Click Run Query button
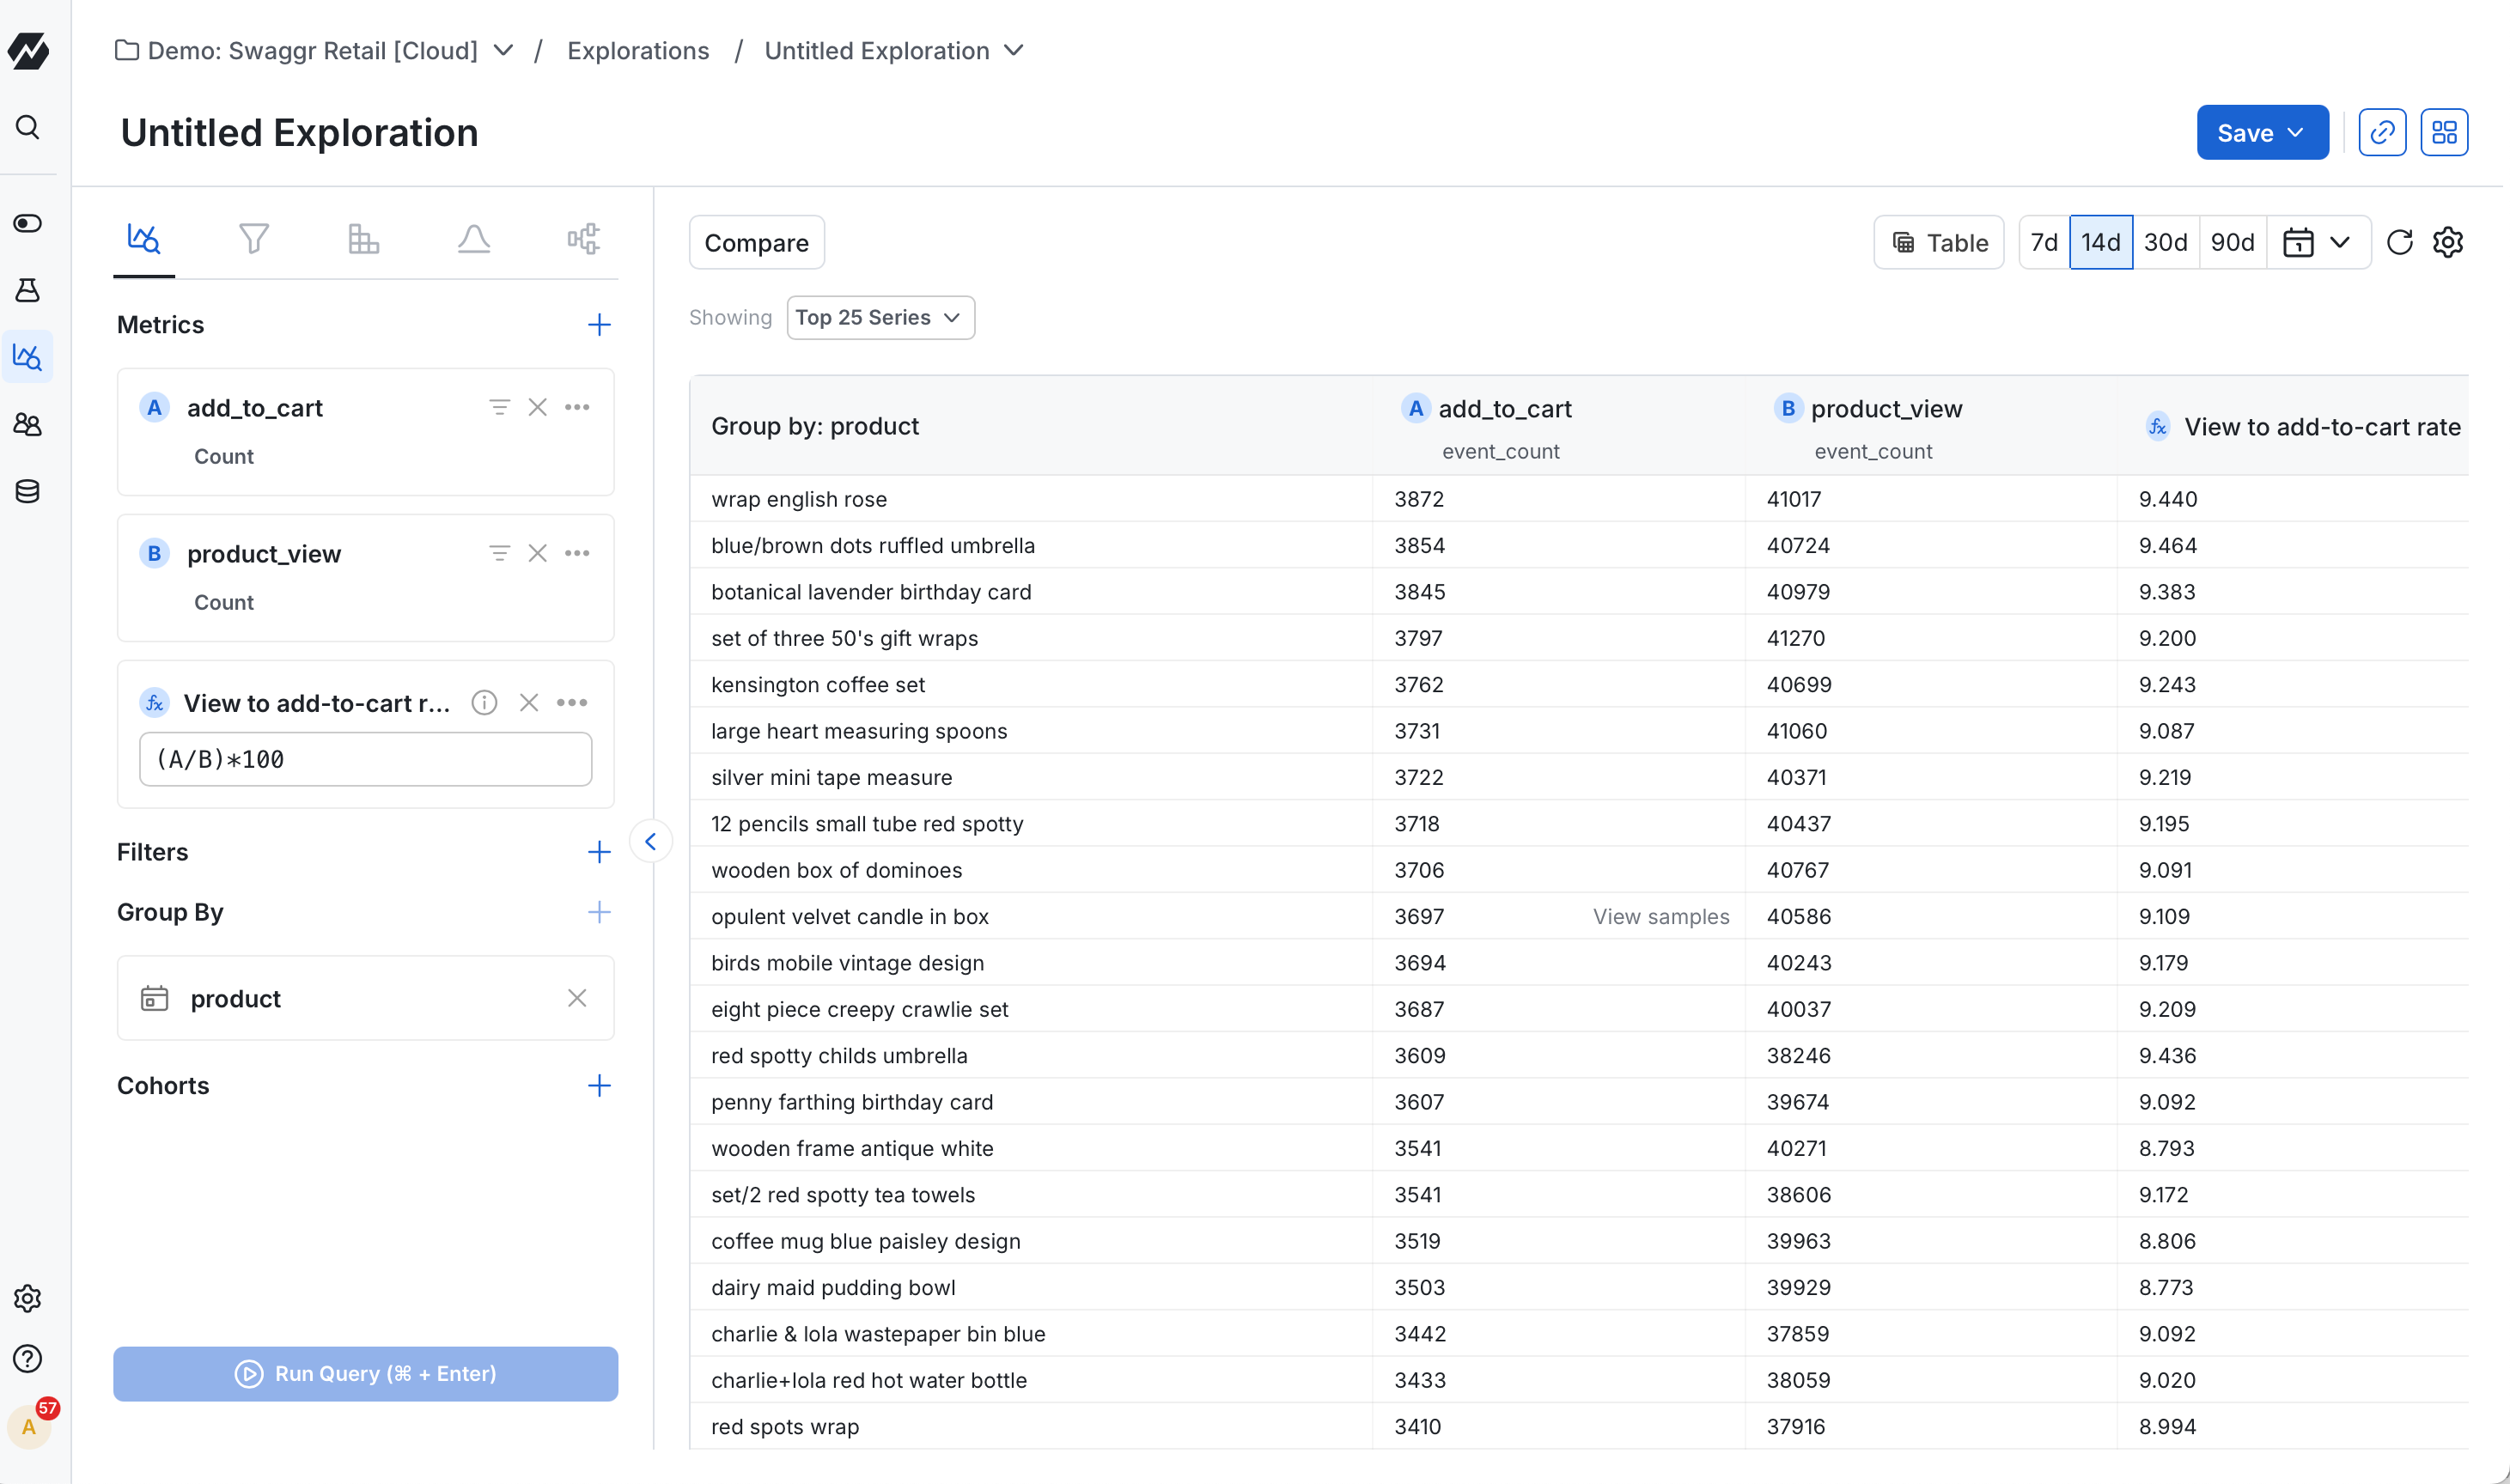The height and width of the screenshot is (1484, 2510). [x=365, y=1373]
